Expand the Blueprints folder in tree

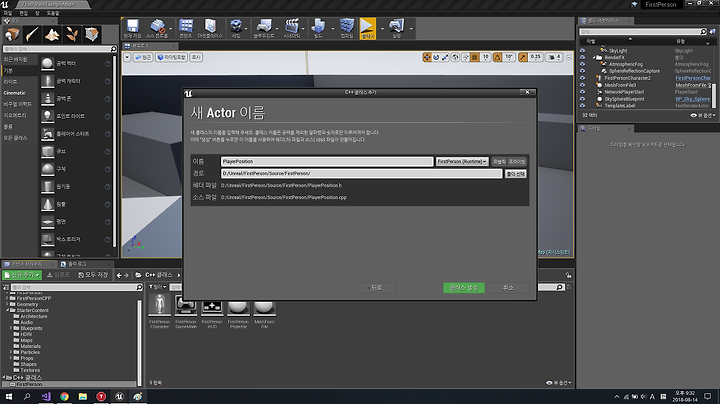[x=11, y=328]
